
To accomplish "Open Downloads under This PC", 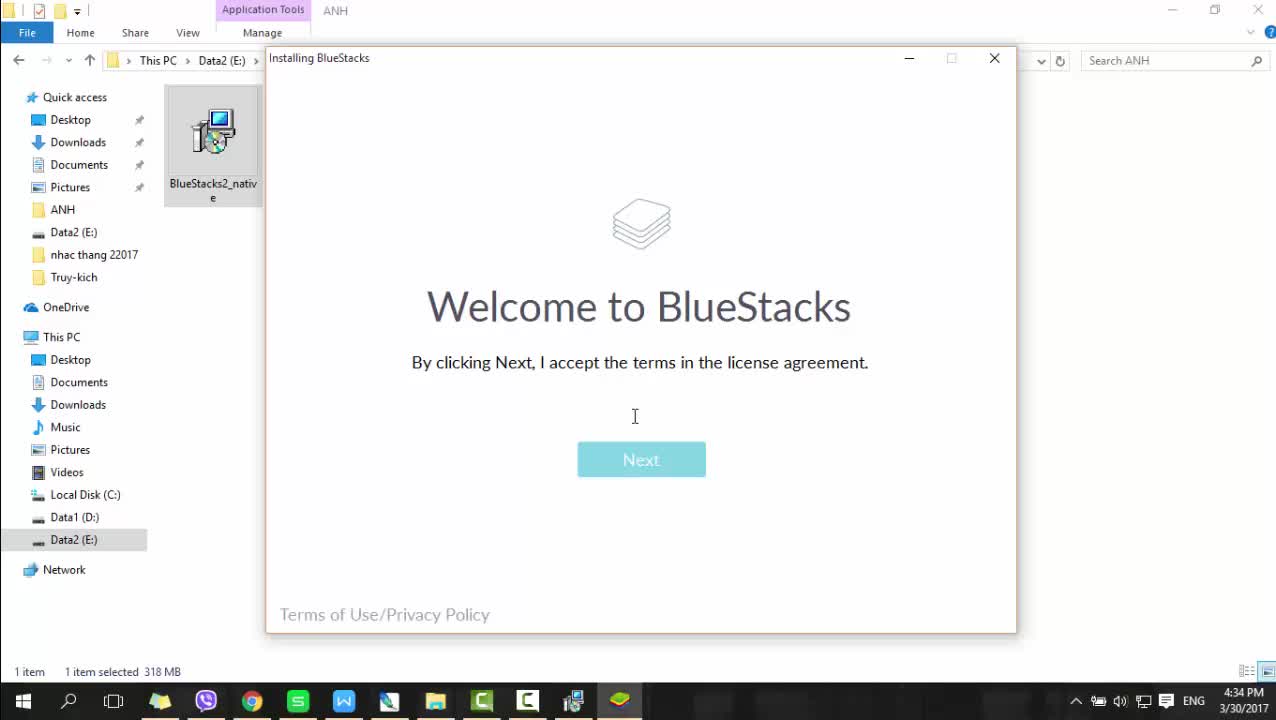I will [78, 405].
